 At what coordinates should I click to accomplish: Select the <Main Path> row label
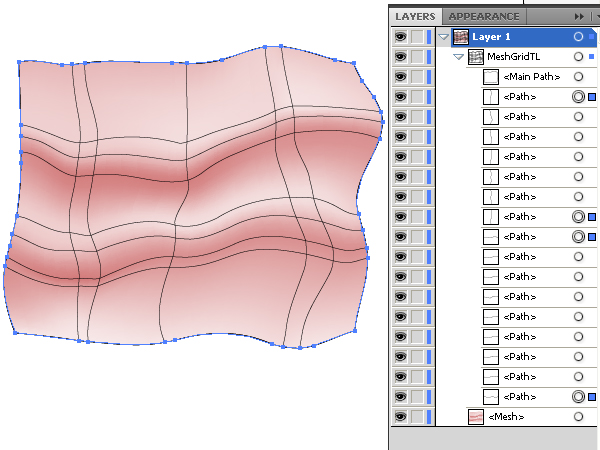point(532,77)
